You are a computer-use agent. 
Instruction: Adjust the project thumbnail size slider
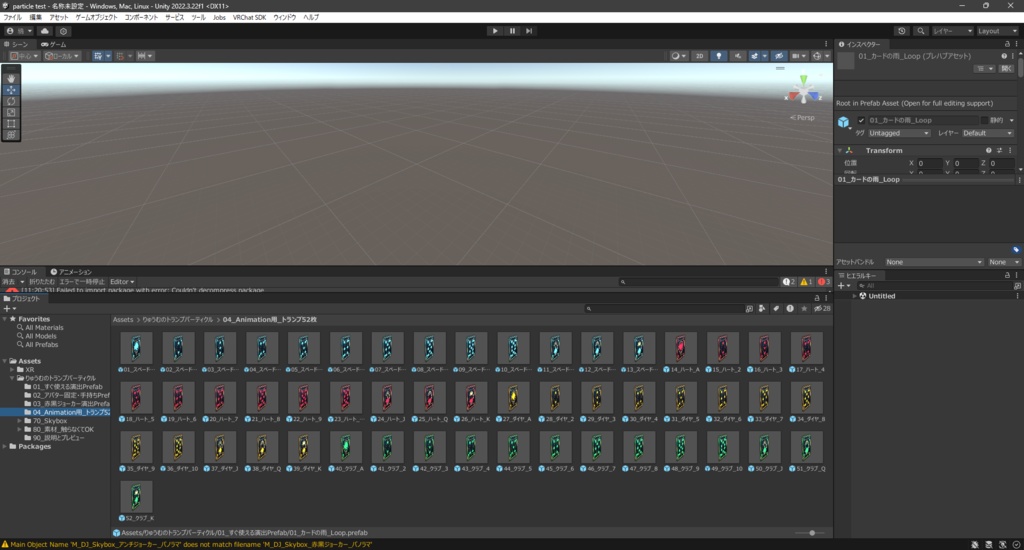click(809, 533)
